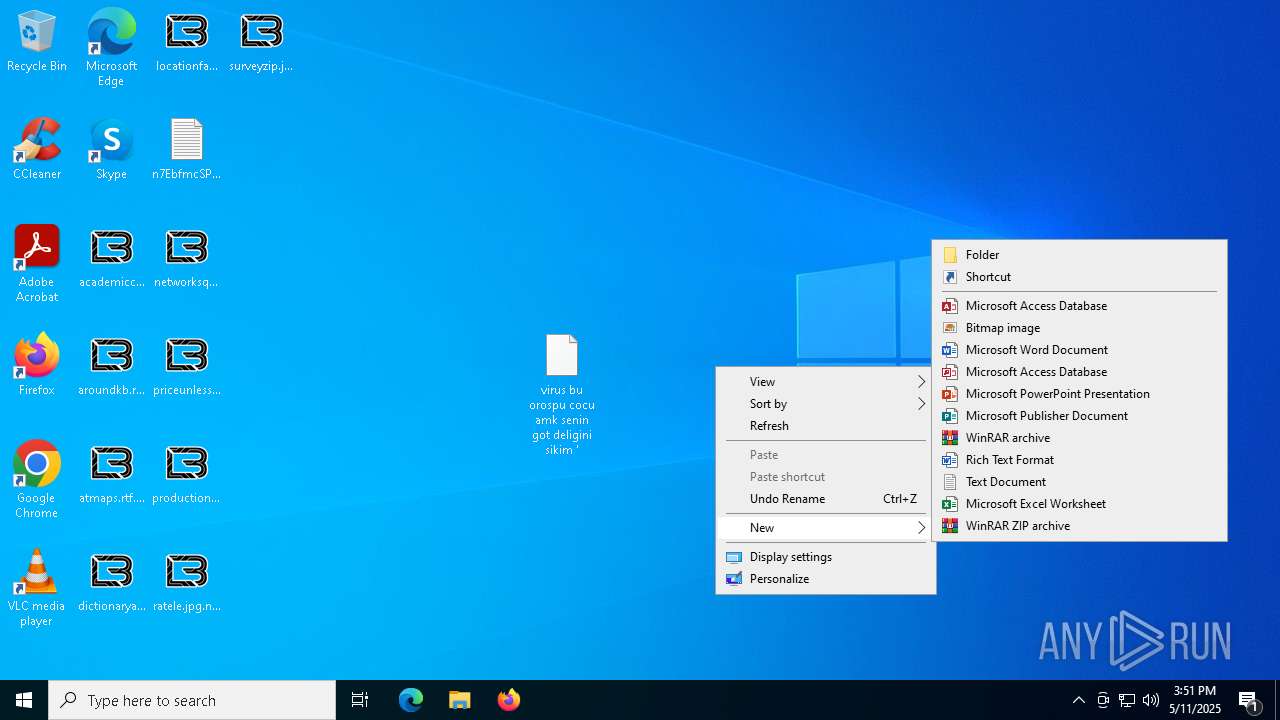The width and height of the screenshot is (1280, 720).
Task: Select the CCleaner desktop shortcut
Action: coord(37,150)
